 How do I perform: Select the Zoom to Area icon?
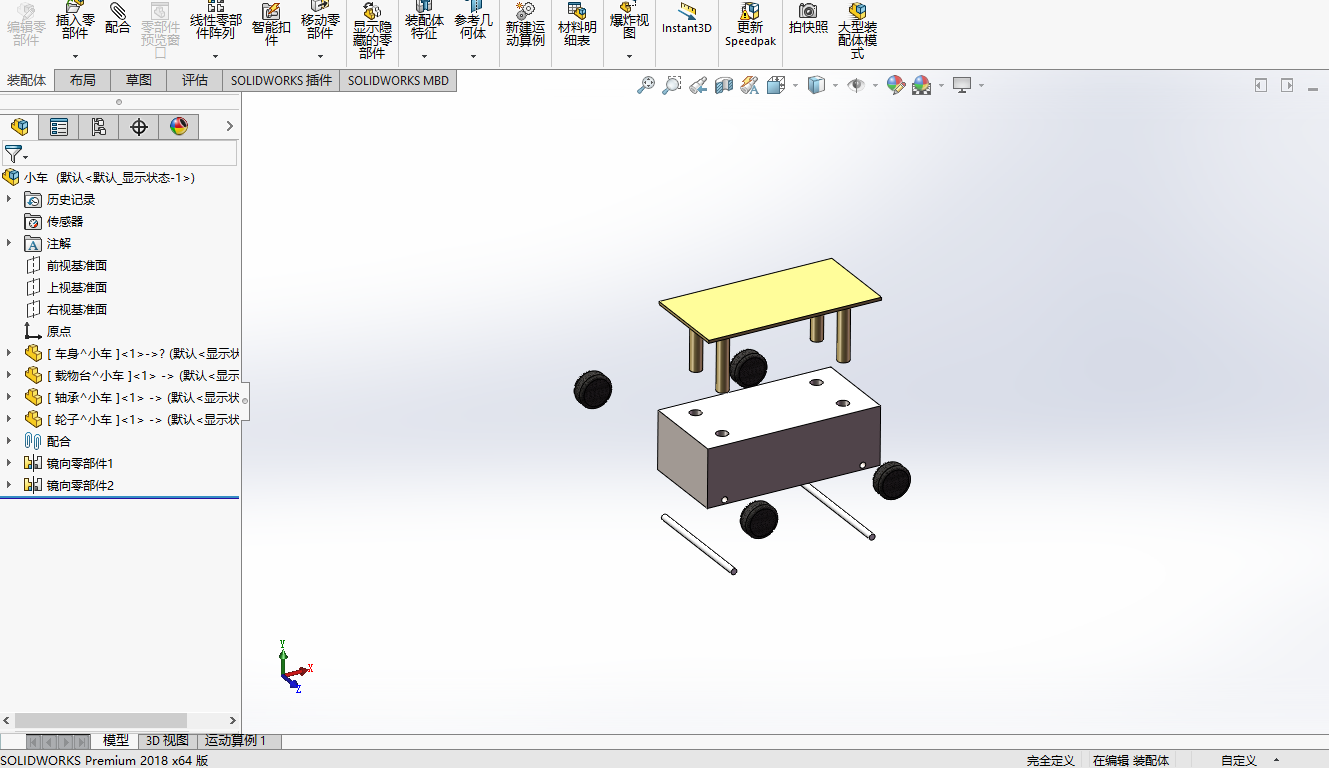tap(672, 86)
